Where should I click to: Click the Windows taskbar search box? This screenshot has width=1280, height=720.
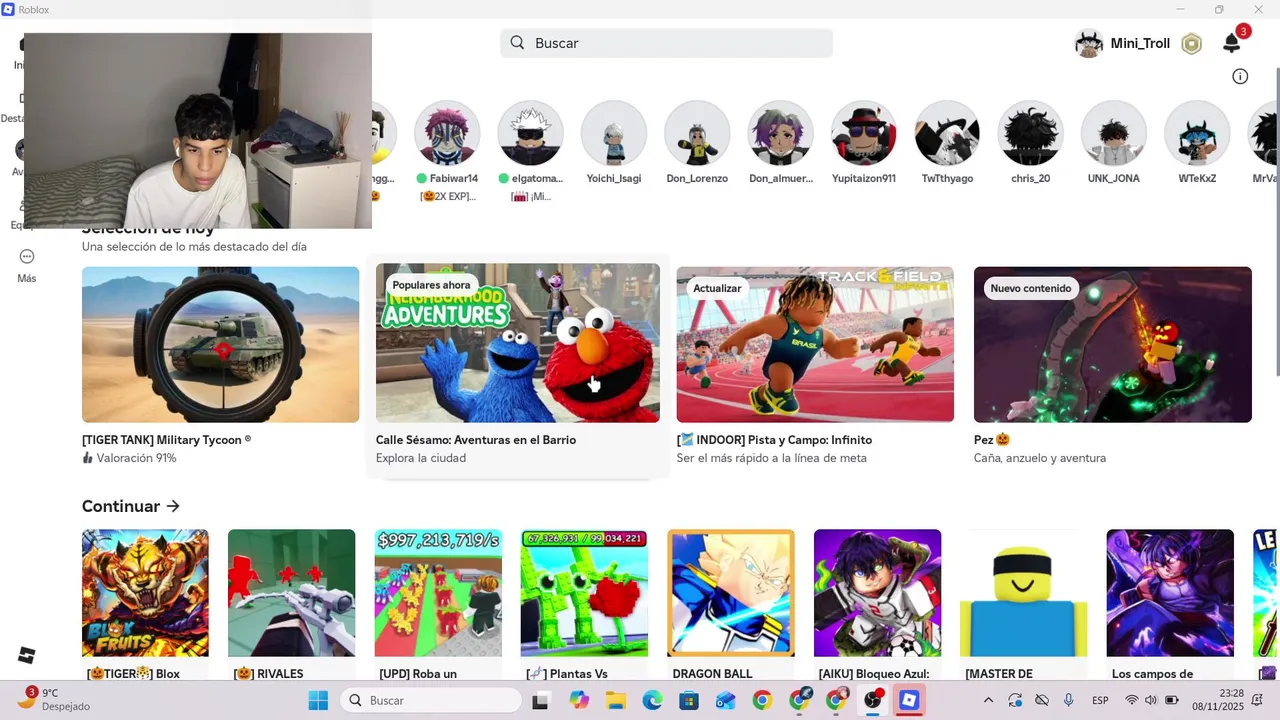tap(431, 700)
